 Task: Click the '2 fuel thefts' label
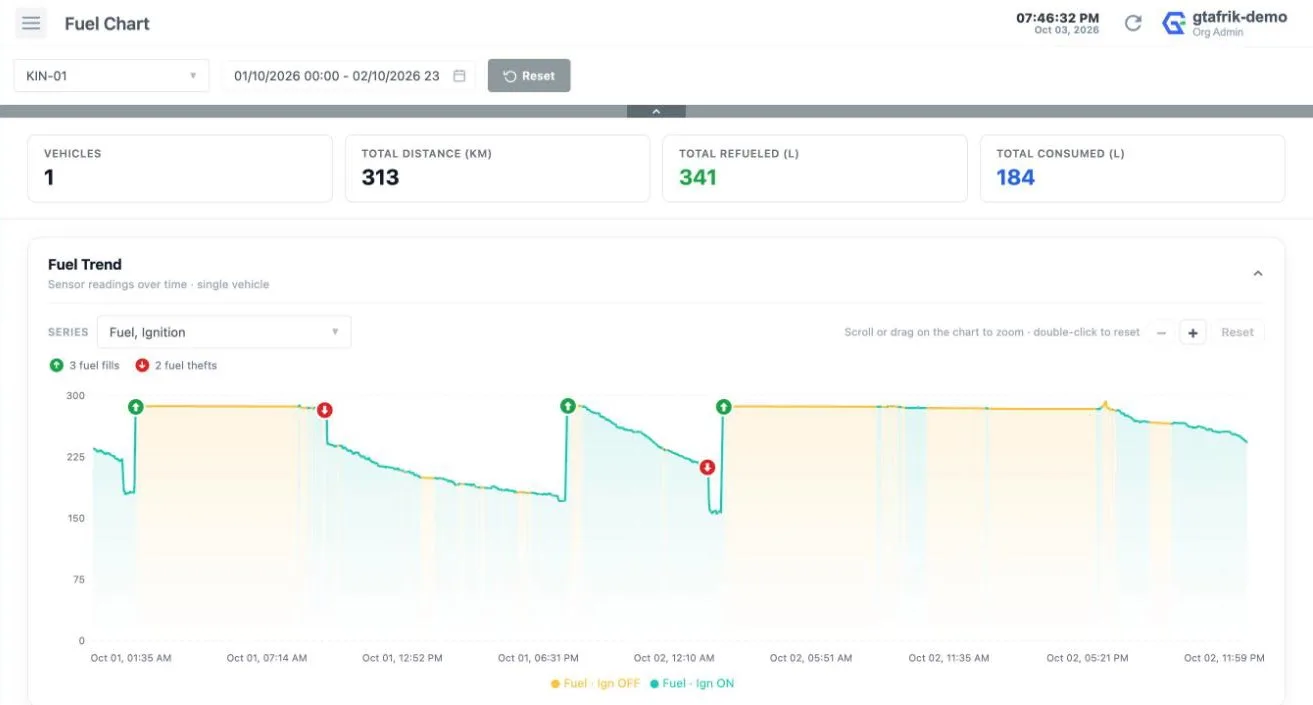tap(186, 365)
